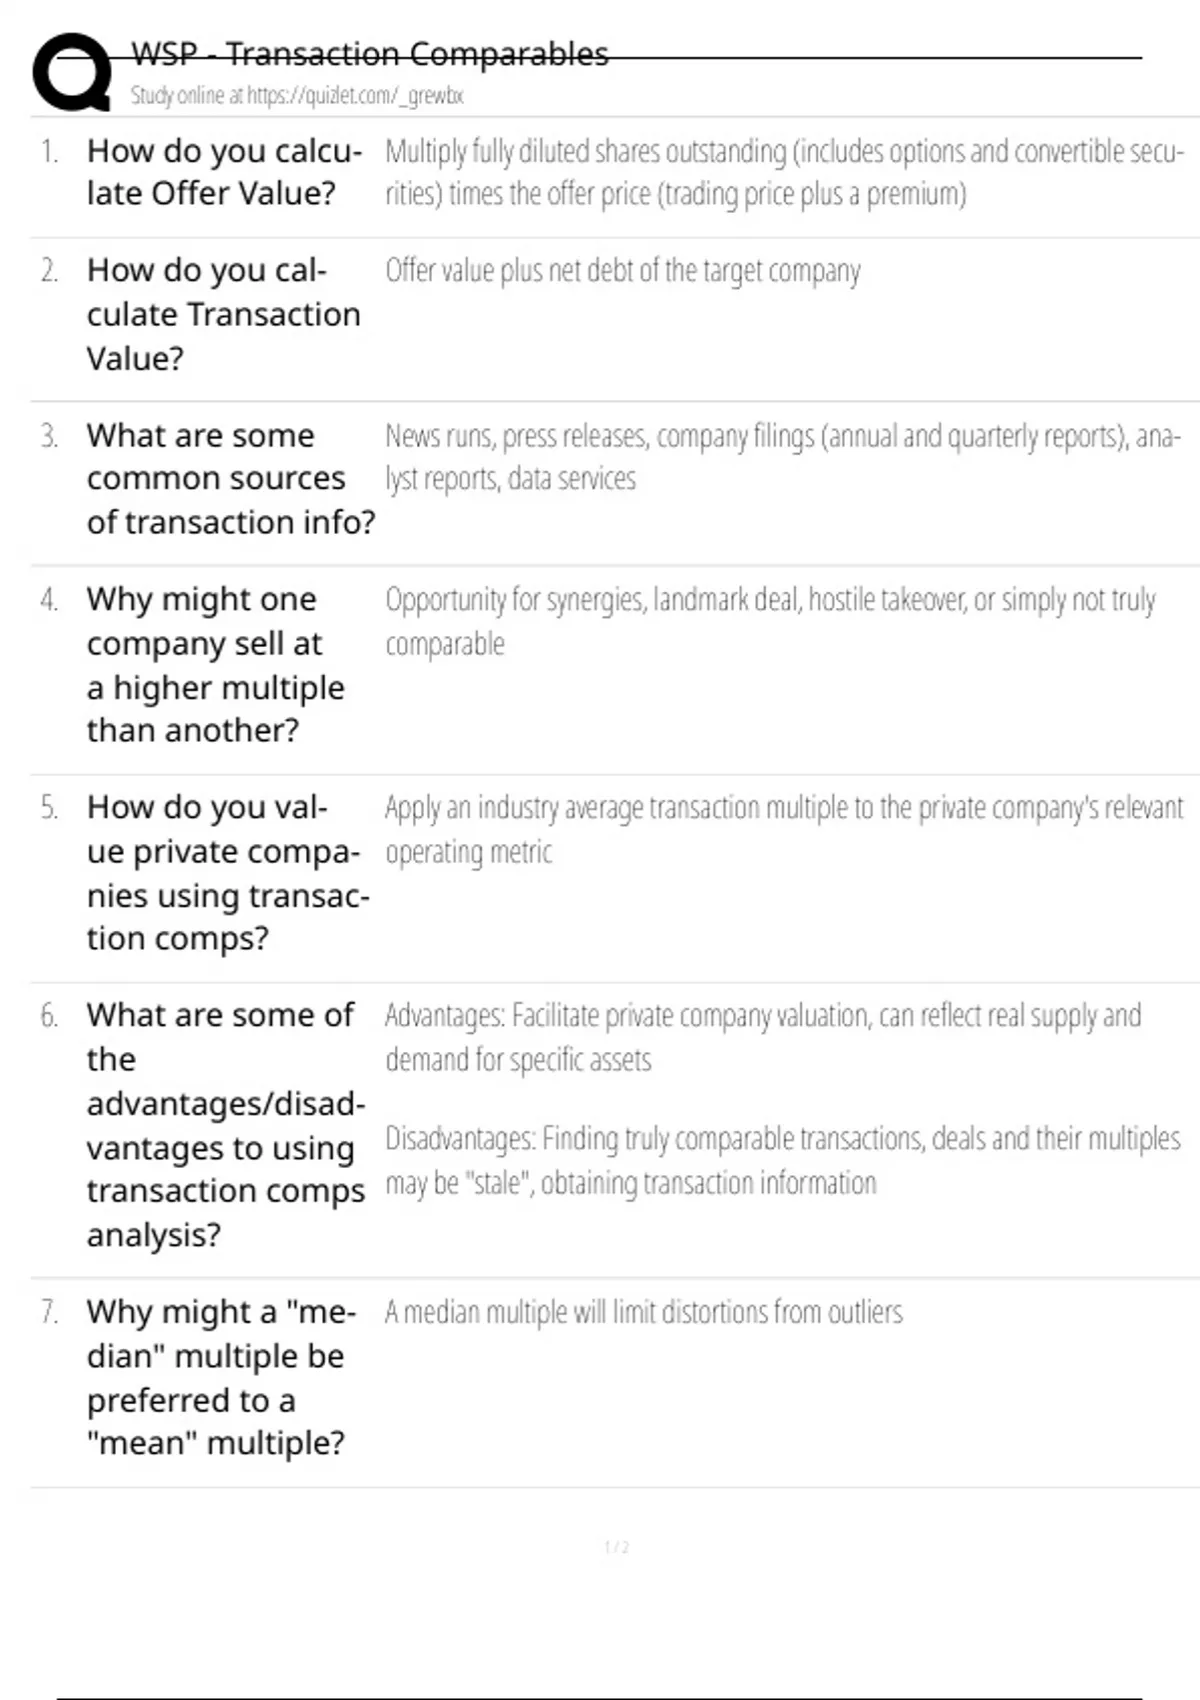Click the answer about industry average transaction multiple
The height and width of the screenshot is (1700, 1200).
[783, 829]
